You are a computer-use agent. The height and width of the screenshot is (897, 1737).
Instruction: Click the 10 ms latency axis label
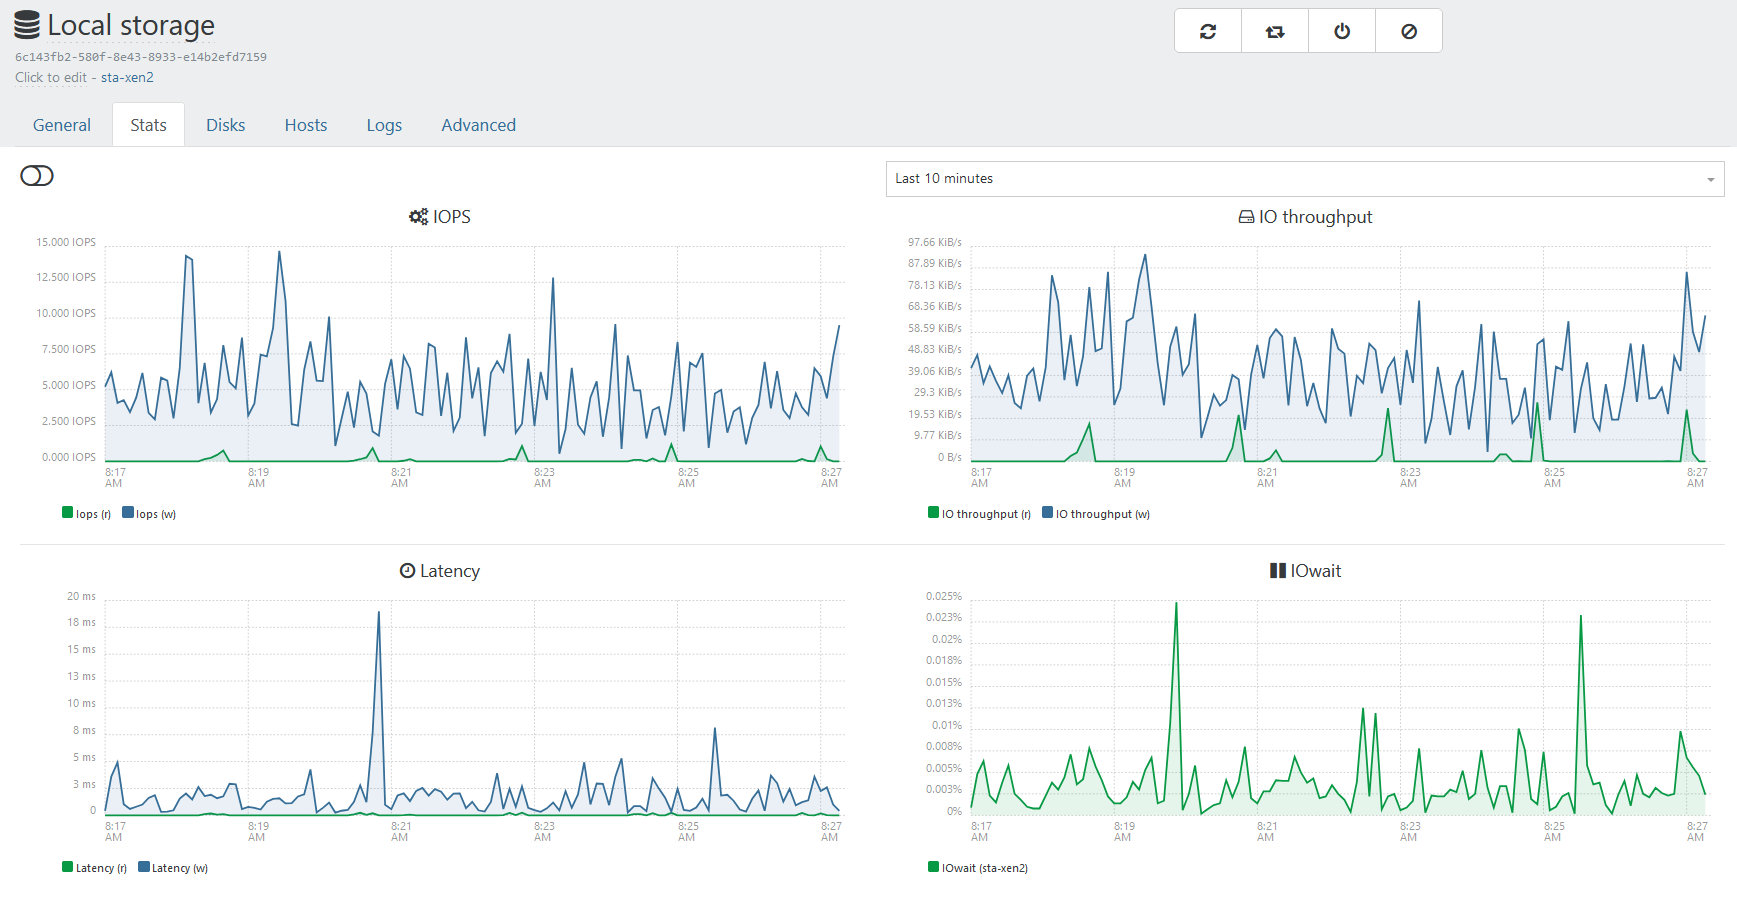[82, 704]
